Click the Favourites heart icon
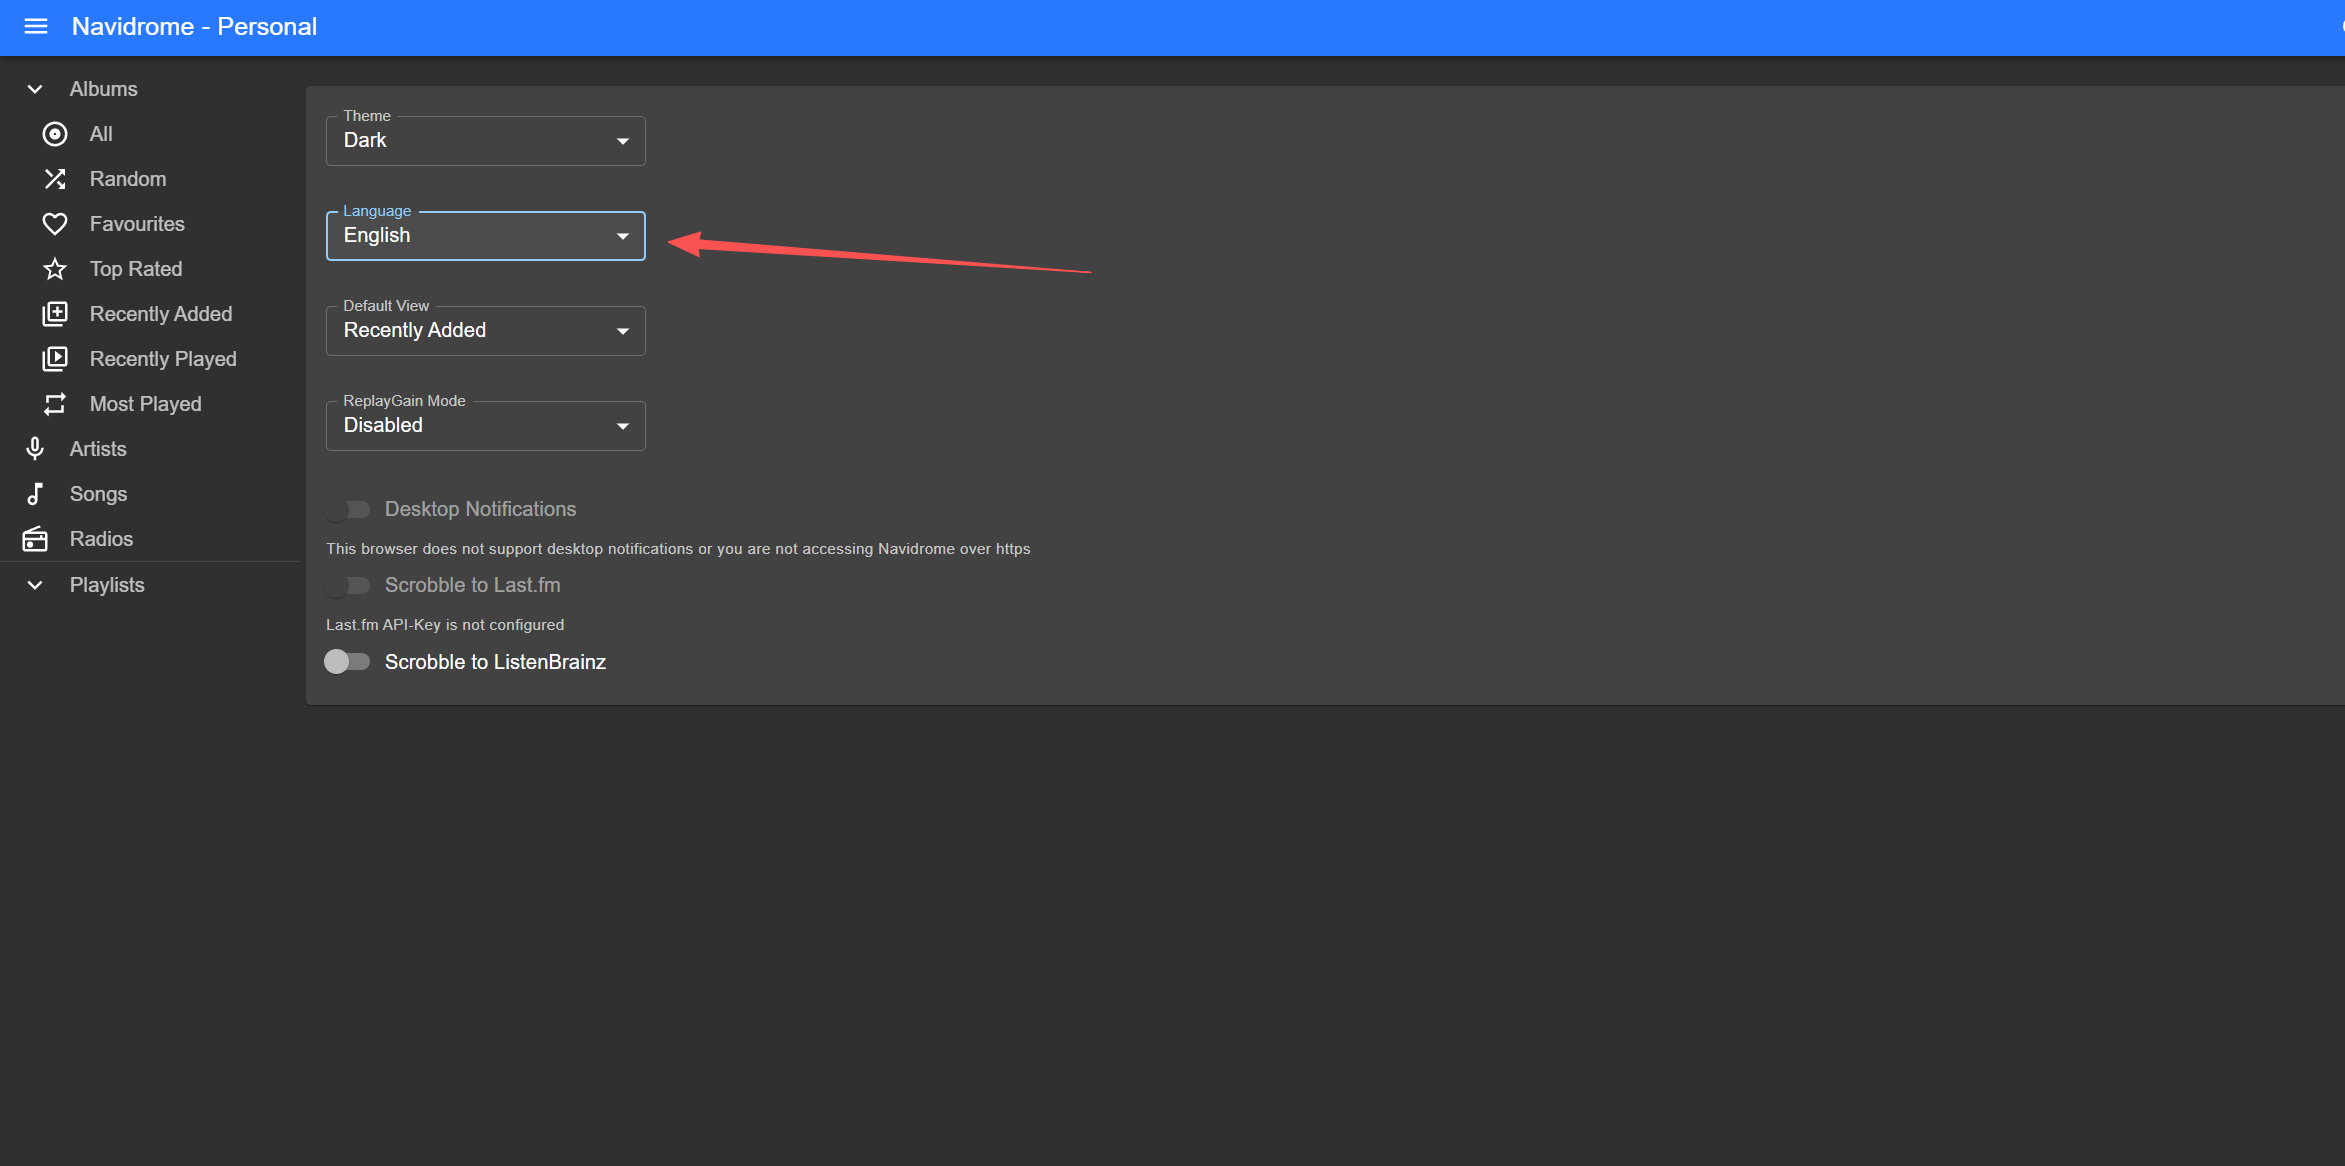 (x=55, y=224)
